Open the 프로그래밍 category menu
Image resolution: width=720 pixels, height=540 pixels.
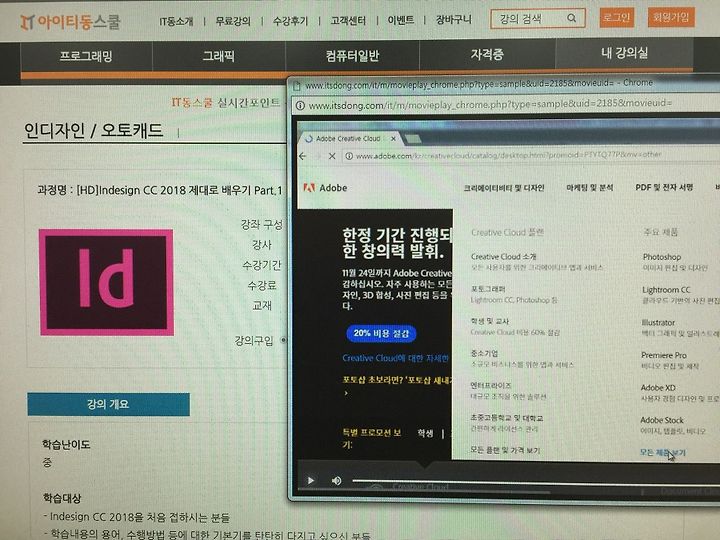86,56
